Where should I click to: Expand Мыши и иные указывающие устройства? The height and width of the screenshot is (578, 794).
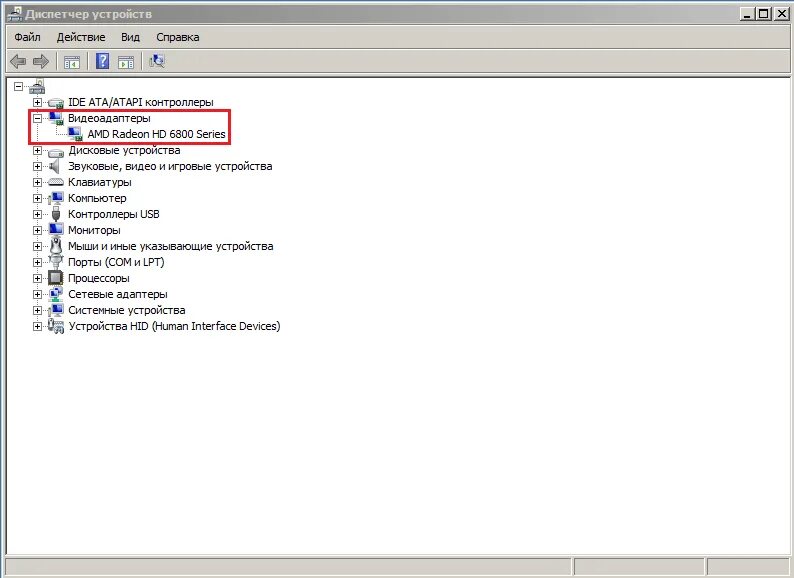[x=37, y=246]
